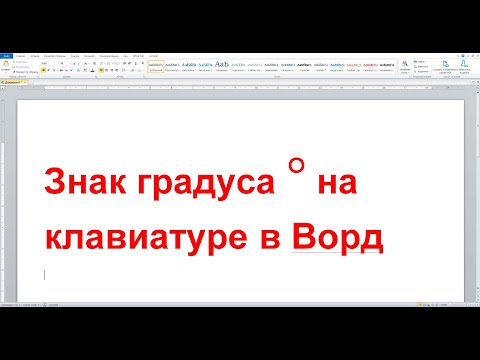Open the Change Case (Aa) menu
Viewport: 480px width, 360px height.
[x=86, y=63]
